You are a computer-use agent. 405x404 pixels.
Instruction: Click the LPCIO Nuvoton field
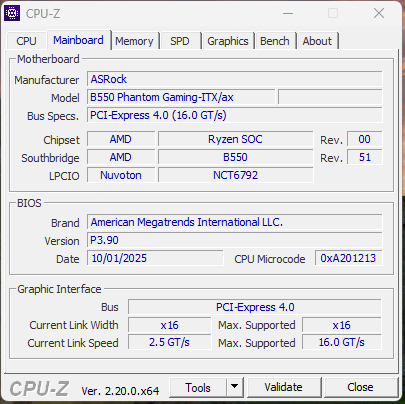tap(121, 175)
